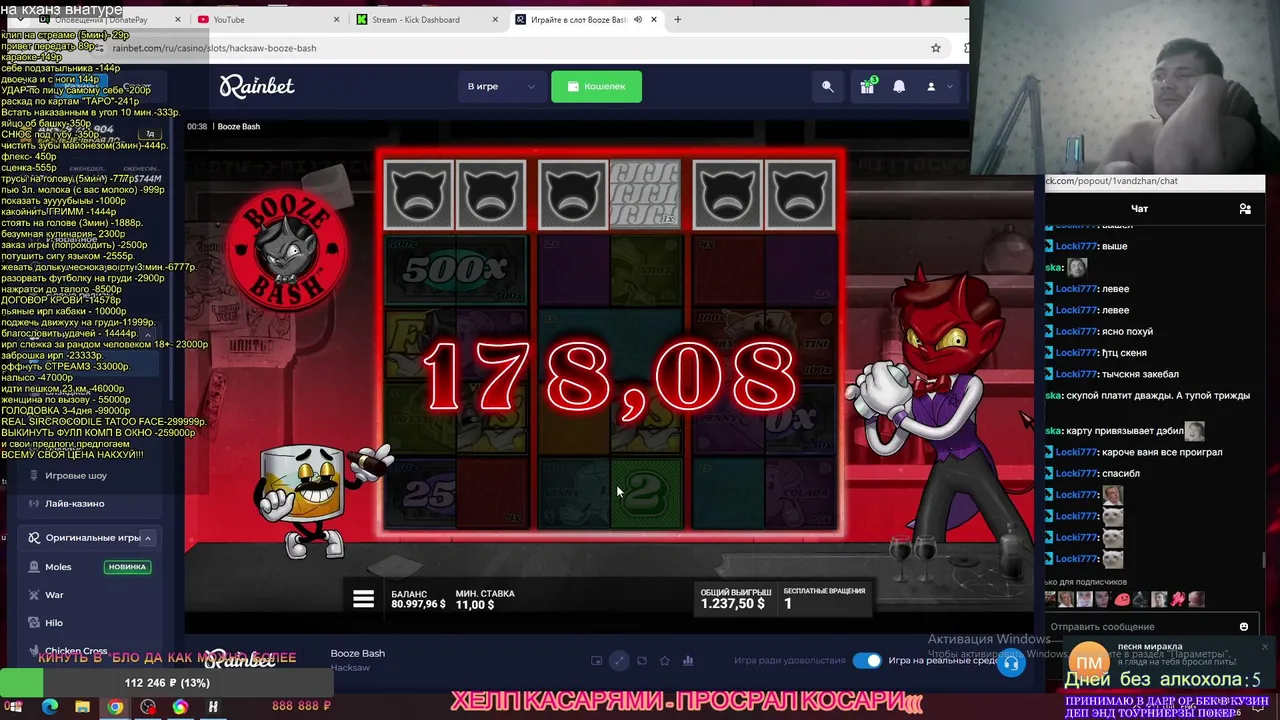Open 'Игровые шоу' in the sidebar
This screenshot has width=1280, height=720.
(76, 476)
